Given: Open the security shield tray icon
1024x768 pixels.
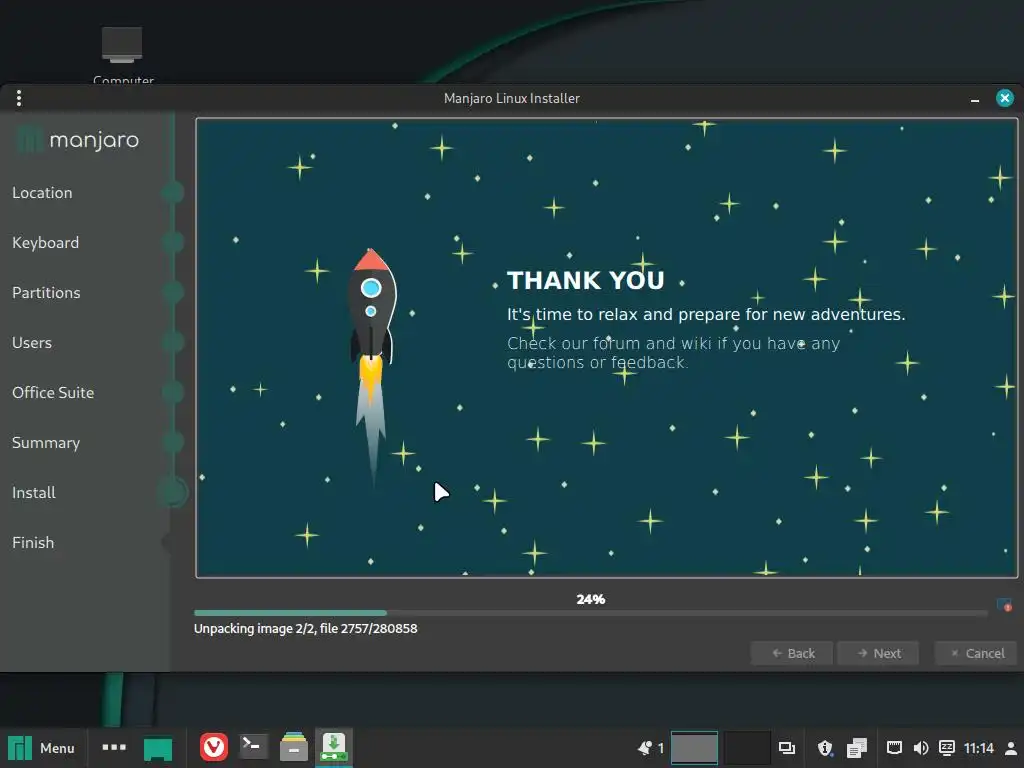Looking at the screenshot, I should (x=825, y=748).
